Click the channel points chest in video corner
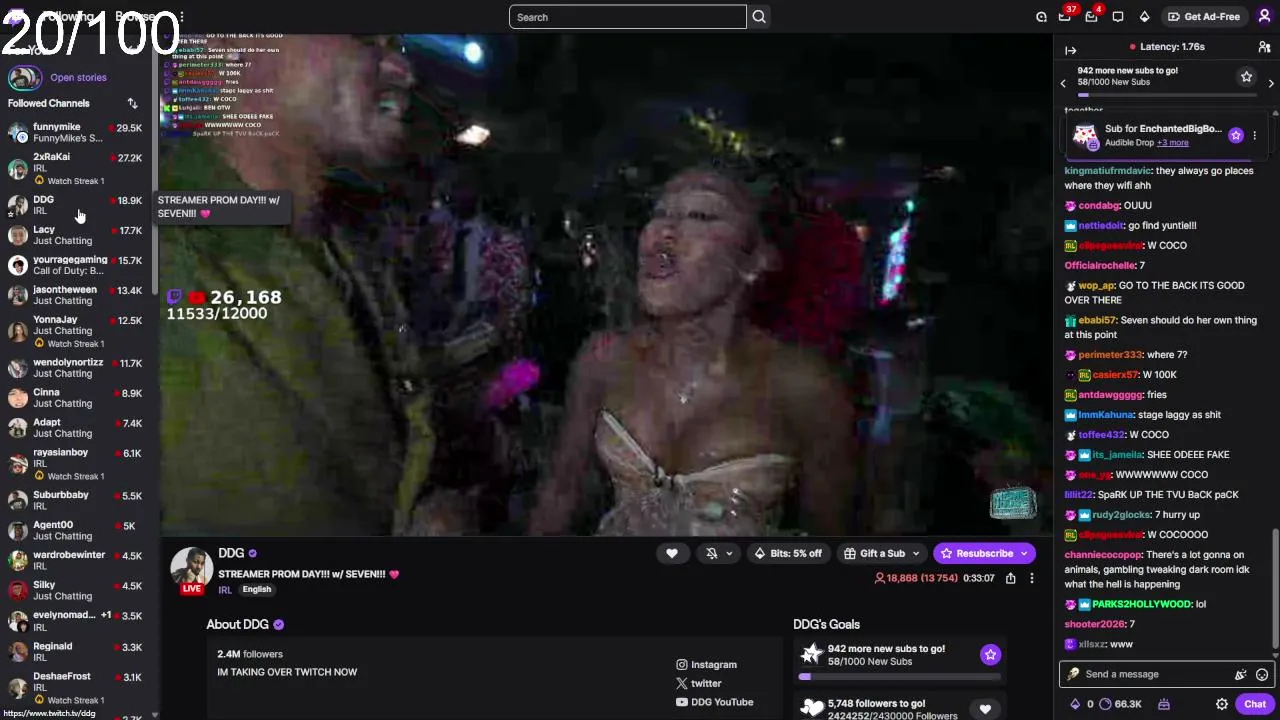This screenshot has height=720, width=1280. click(x=1013, y=503)
